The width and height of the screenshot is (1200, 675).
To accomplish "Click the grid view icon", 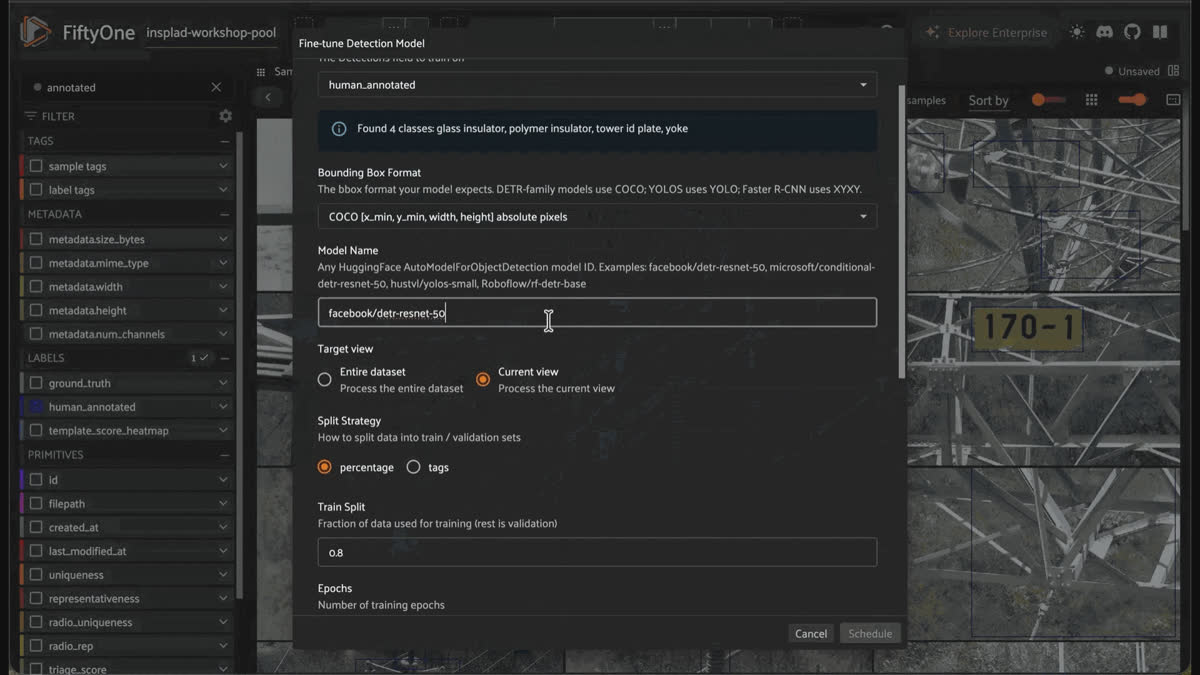I will pyautogui.click(x=1092, y=100).
